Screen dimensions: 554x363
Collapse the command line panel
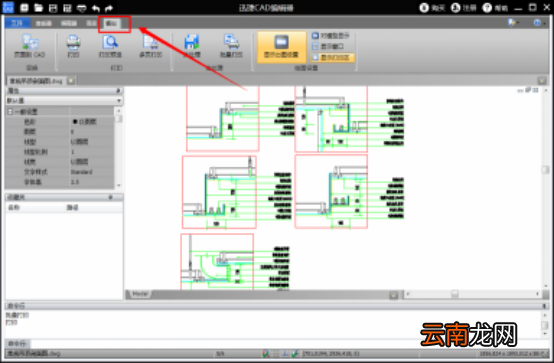coord(544,306)
